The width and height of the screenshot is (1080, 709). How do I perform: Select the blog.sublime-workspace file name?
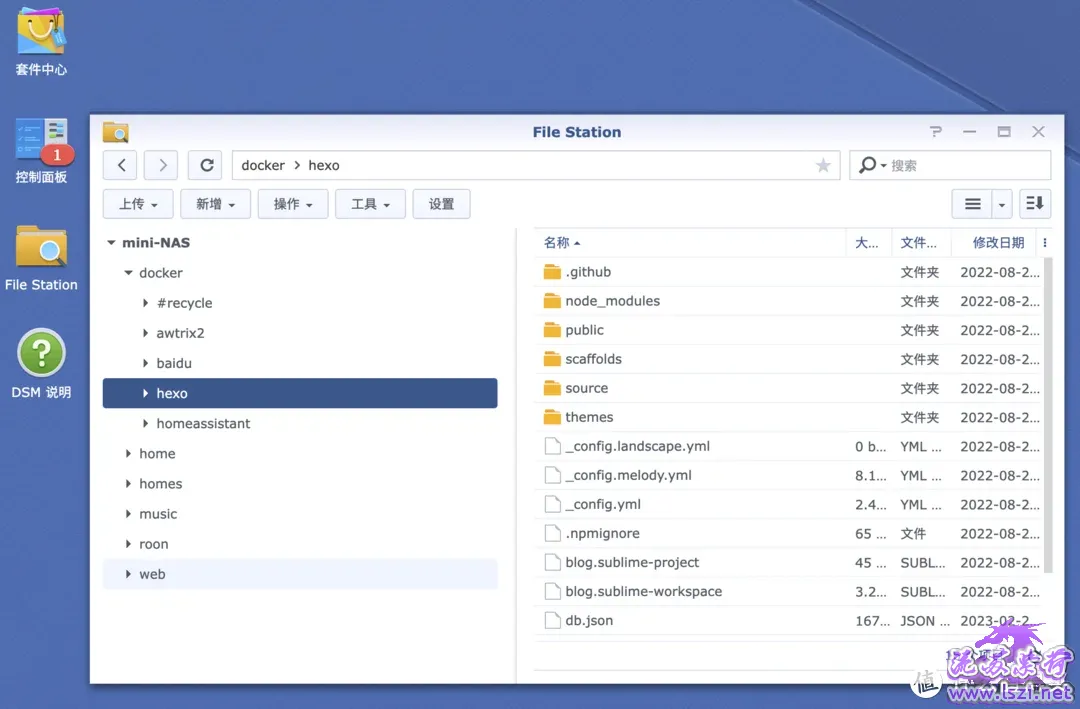click(643, 591)
